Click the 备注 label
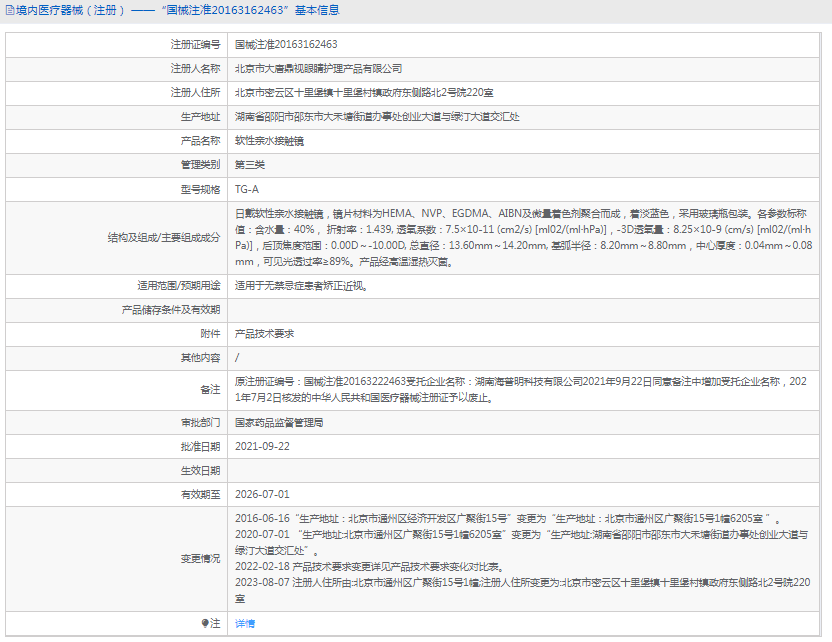 click(210, 390)
